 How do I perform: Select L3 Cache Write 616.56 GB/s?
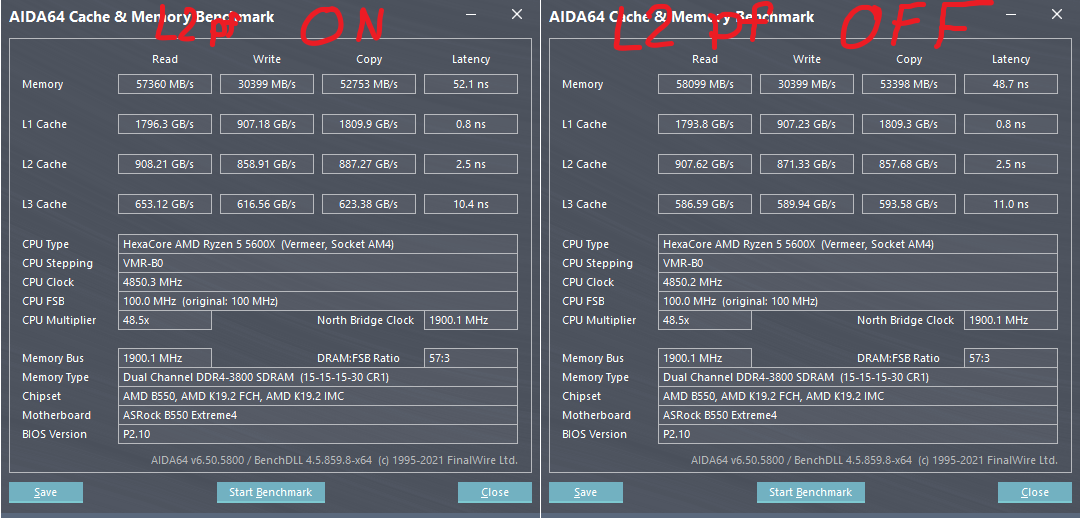267,204
